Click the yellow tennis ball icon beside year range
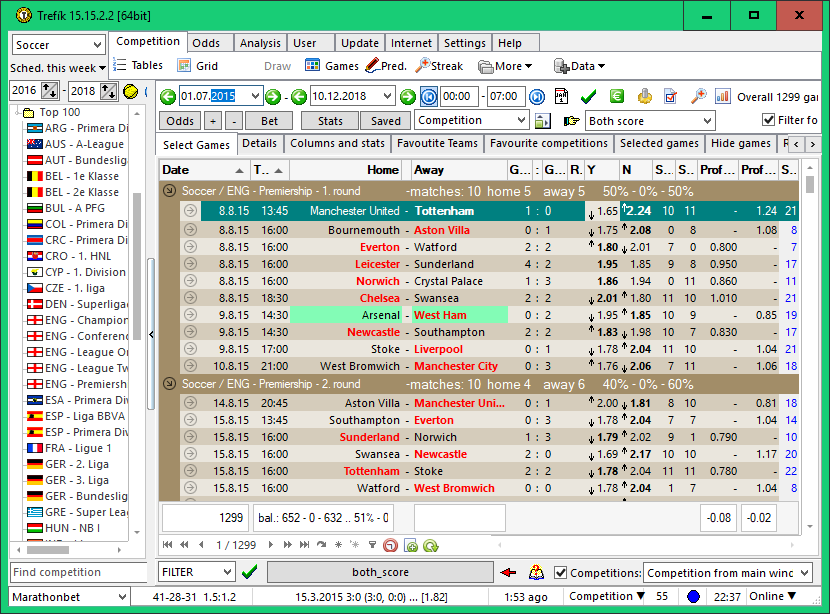 tap(130, 91)
